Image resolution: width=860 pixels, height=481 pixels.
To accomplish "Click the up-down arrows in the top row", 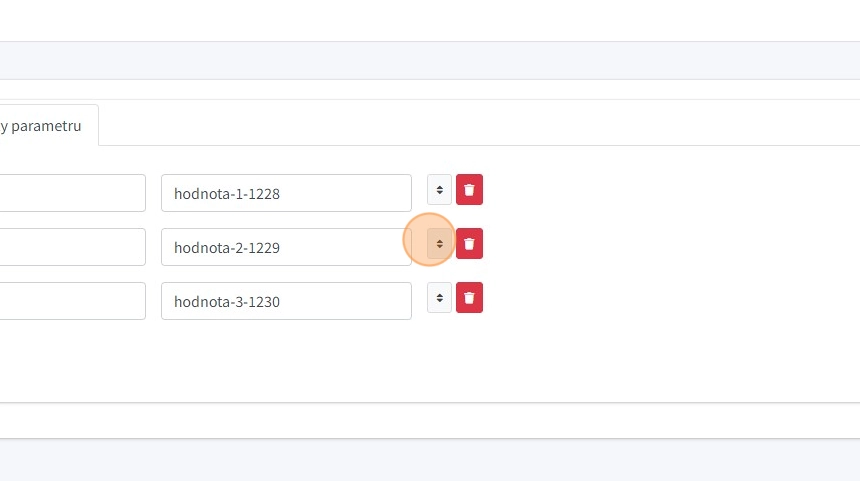I will (x=439, y=190).
